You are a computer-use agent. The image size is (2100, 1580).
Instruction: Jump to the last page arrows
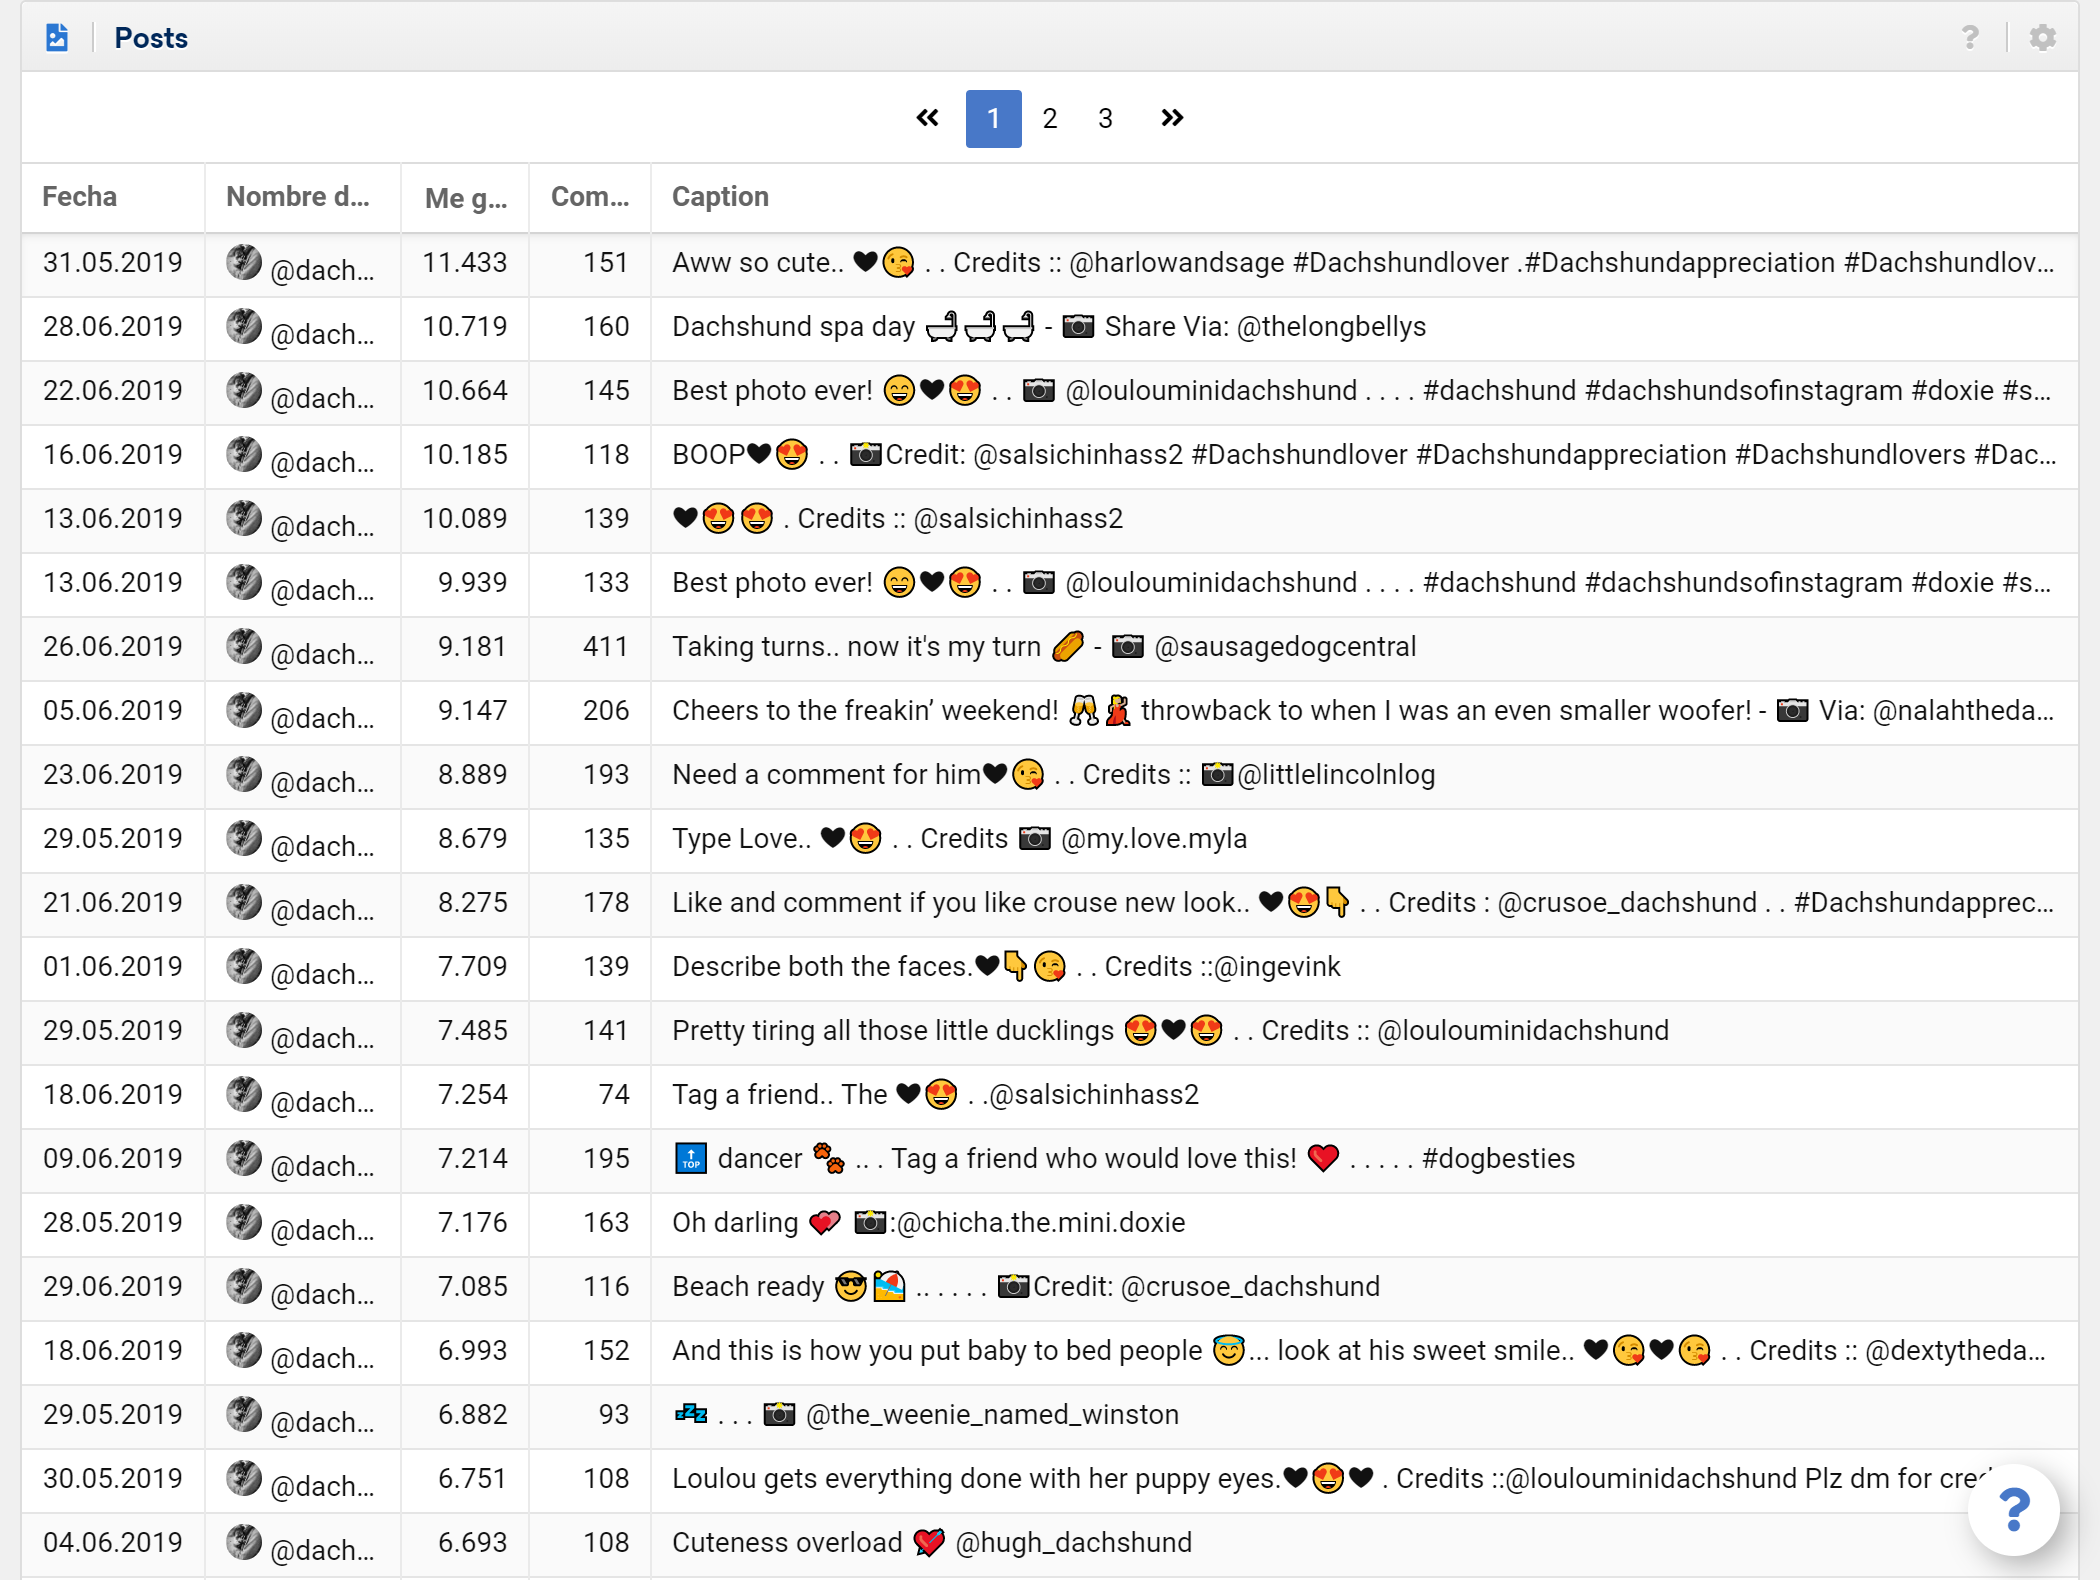point(1172,118)
